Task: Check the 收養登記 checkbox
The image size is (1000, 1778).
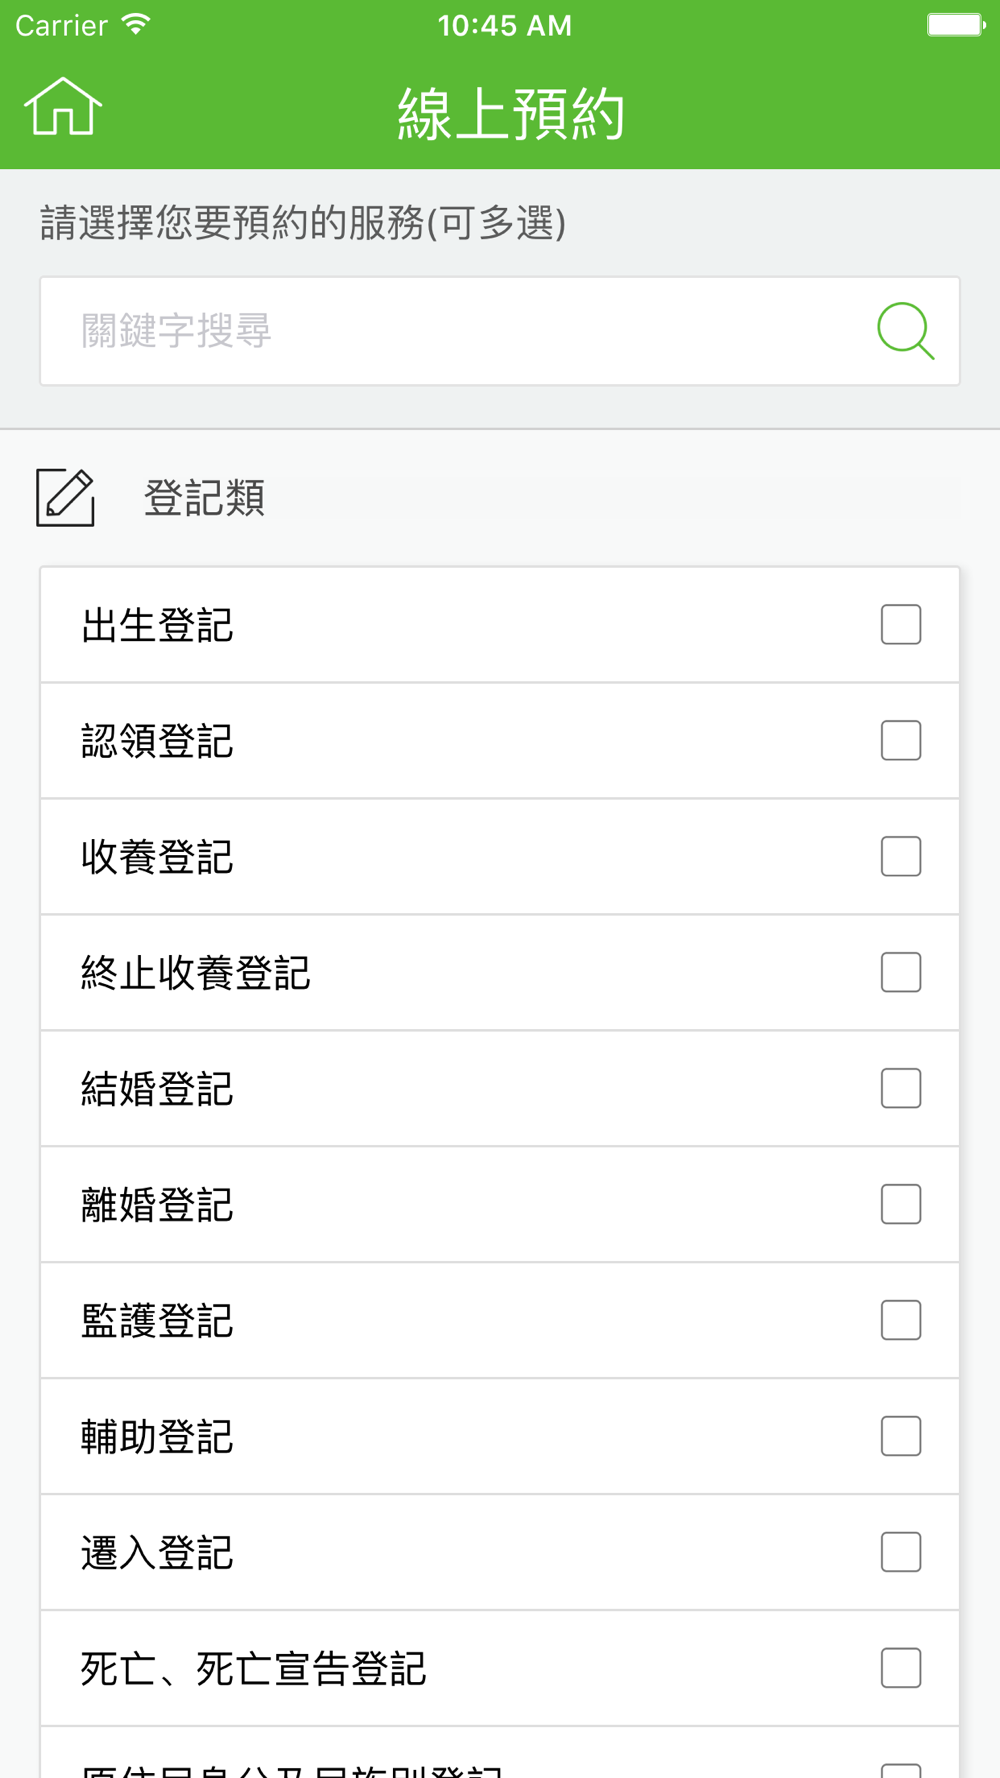Action: [x=901, y=857]
